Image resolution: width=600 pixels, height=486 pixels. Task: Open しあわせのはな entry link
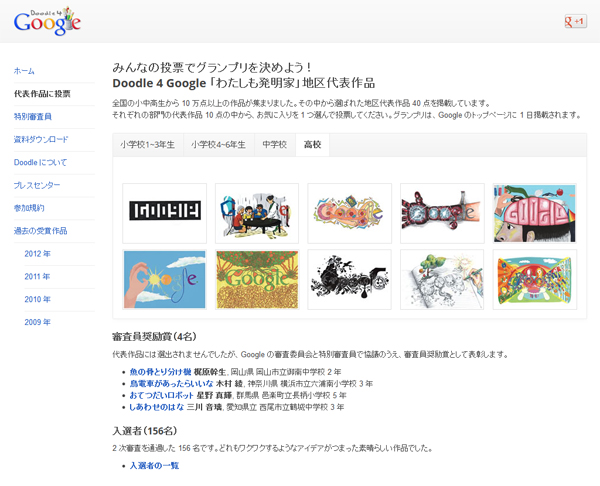point(157,407)
